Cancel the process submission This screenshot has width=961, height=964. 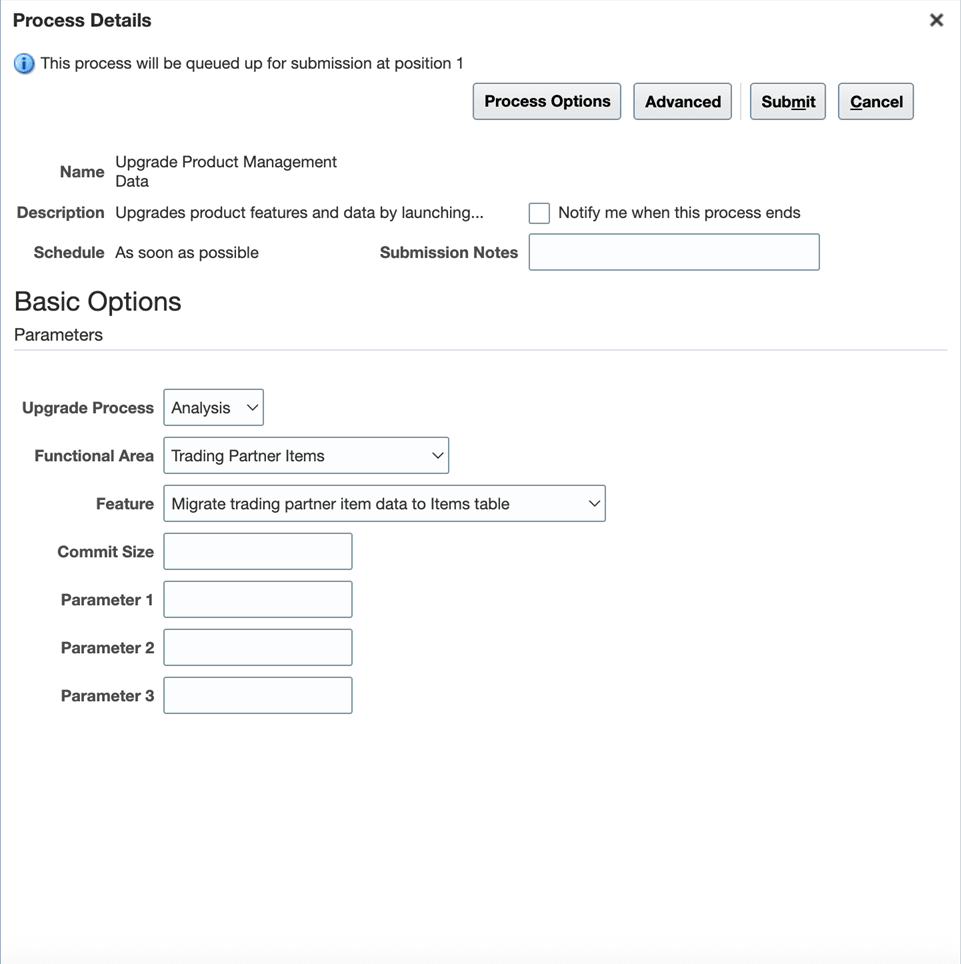(875, 101)
